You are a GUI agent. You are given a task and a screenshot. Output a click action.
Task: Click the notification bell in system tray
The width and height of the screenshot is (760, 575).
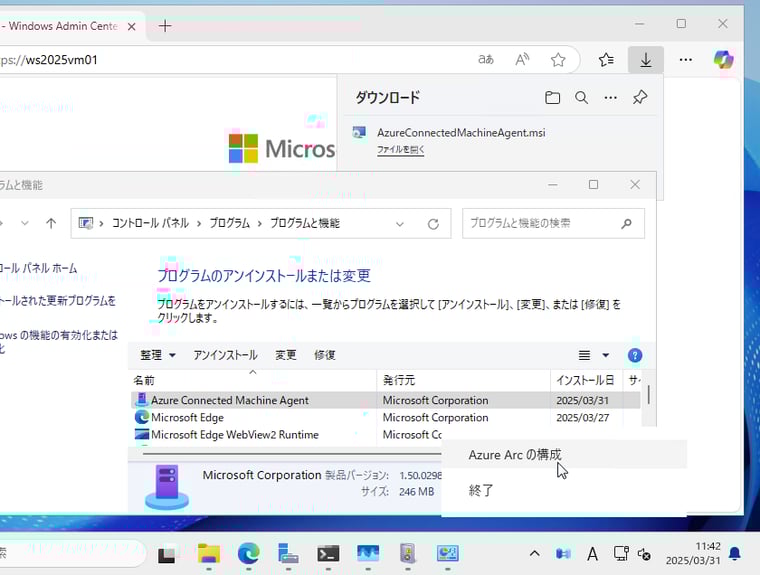pos(735,553)
